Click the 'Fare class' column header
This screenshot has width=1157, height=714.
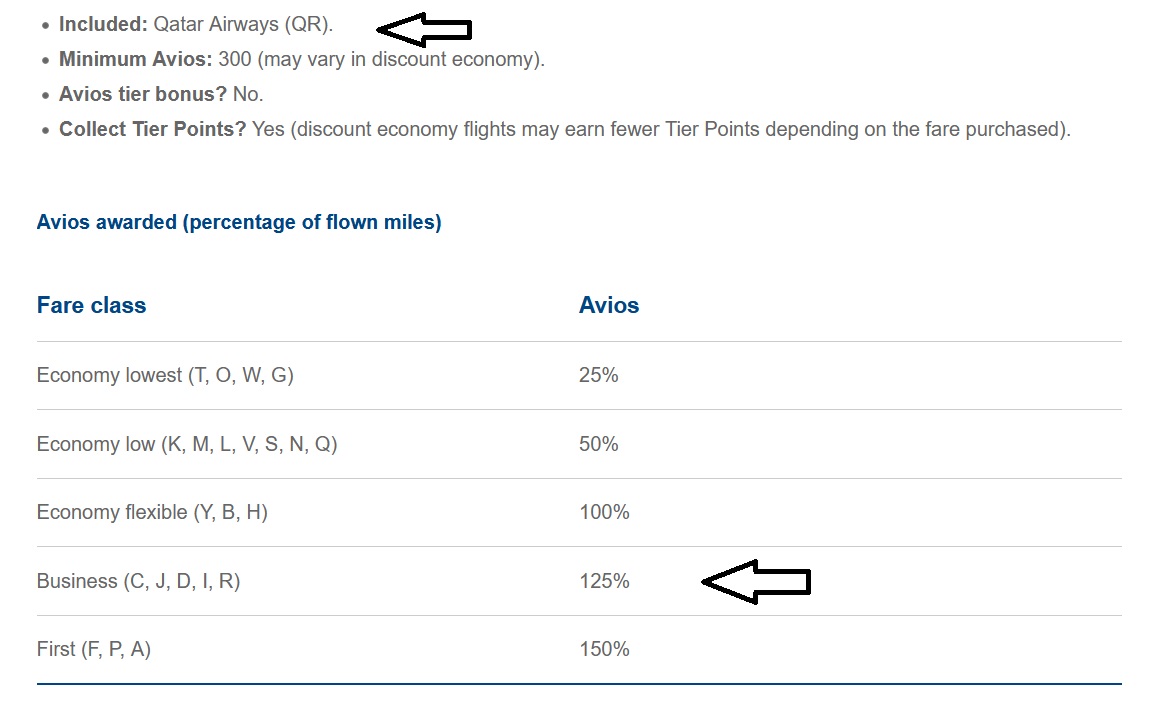tap(91, 305)
